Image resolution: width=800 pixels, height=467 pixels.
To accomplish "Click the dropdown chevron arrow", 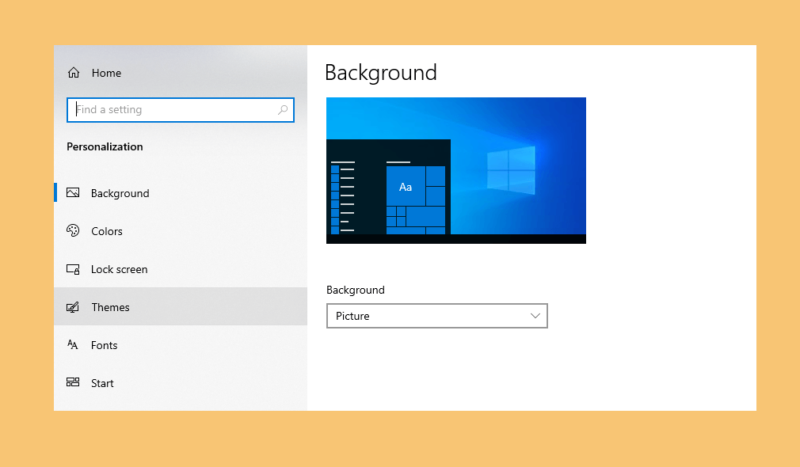I will (x=535, y=316).
